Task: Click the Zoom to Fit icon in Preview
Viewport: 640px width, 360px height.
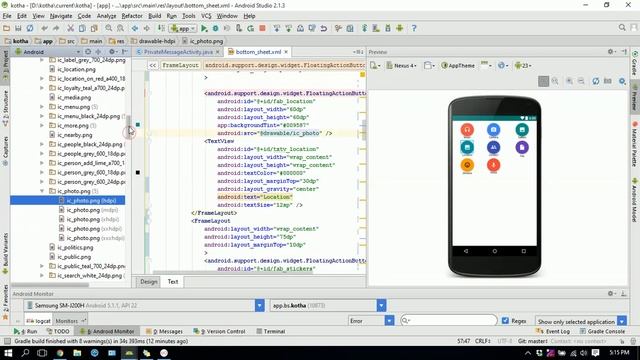Action: [543, 81]
